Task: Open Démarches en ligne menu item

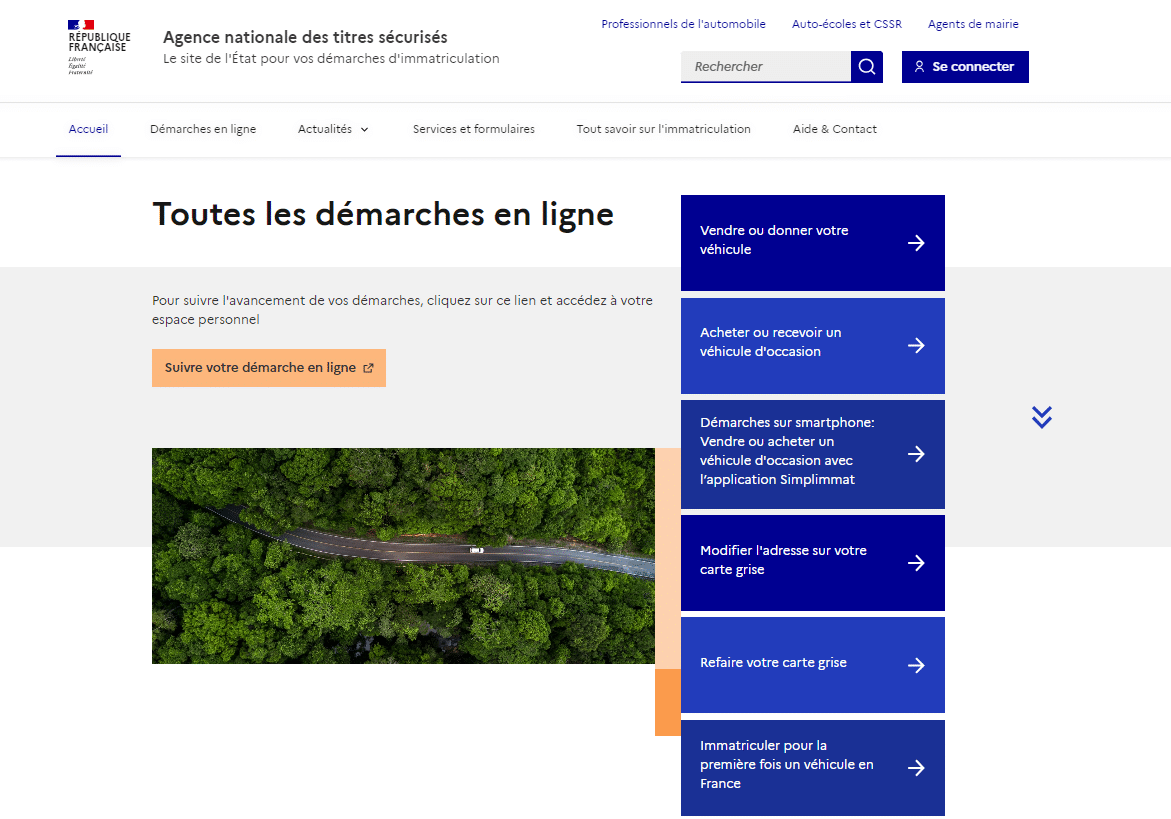Action: click(203, 129)
